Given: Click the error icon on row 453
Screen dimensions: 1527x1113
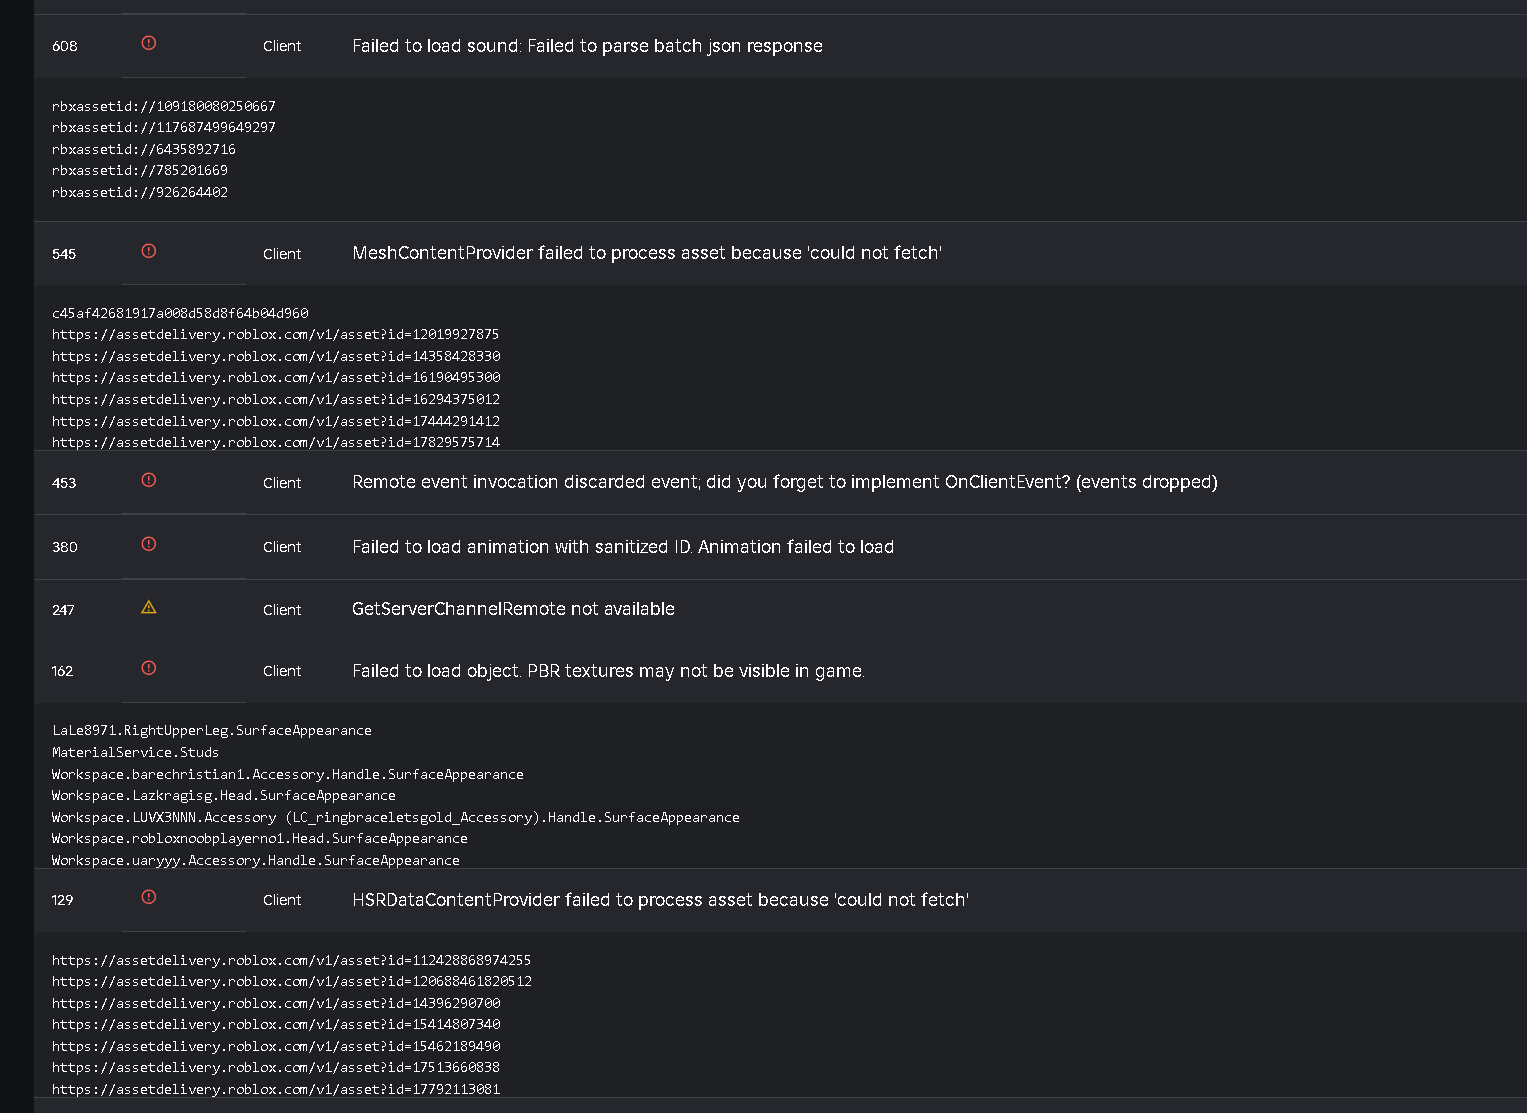Looking at the screenshot, I should click(149, 480).
